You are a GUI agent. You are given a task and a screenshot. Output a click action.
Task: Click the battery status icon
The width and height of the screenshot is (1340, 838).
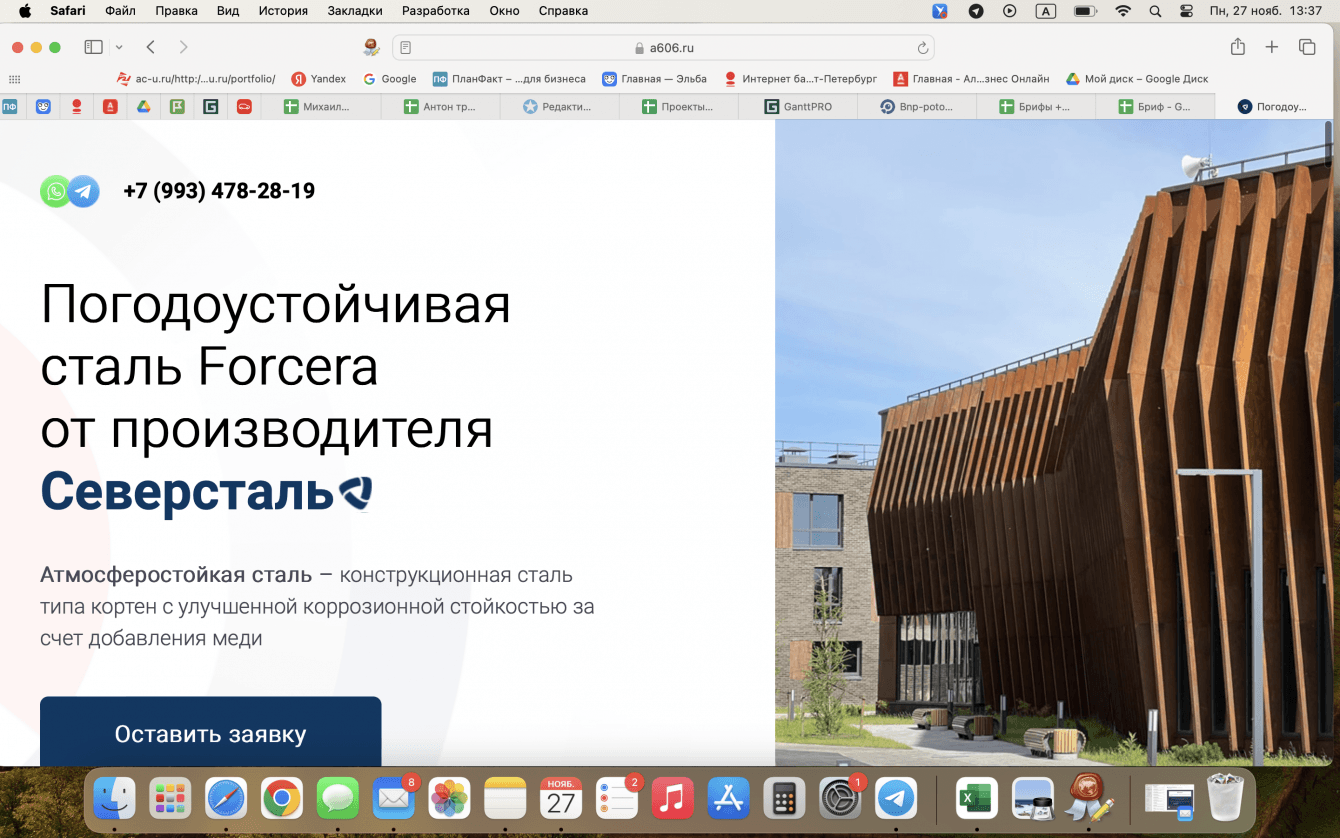(1085, 11)
